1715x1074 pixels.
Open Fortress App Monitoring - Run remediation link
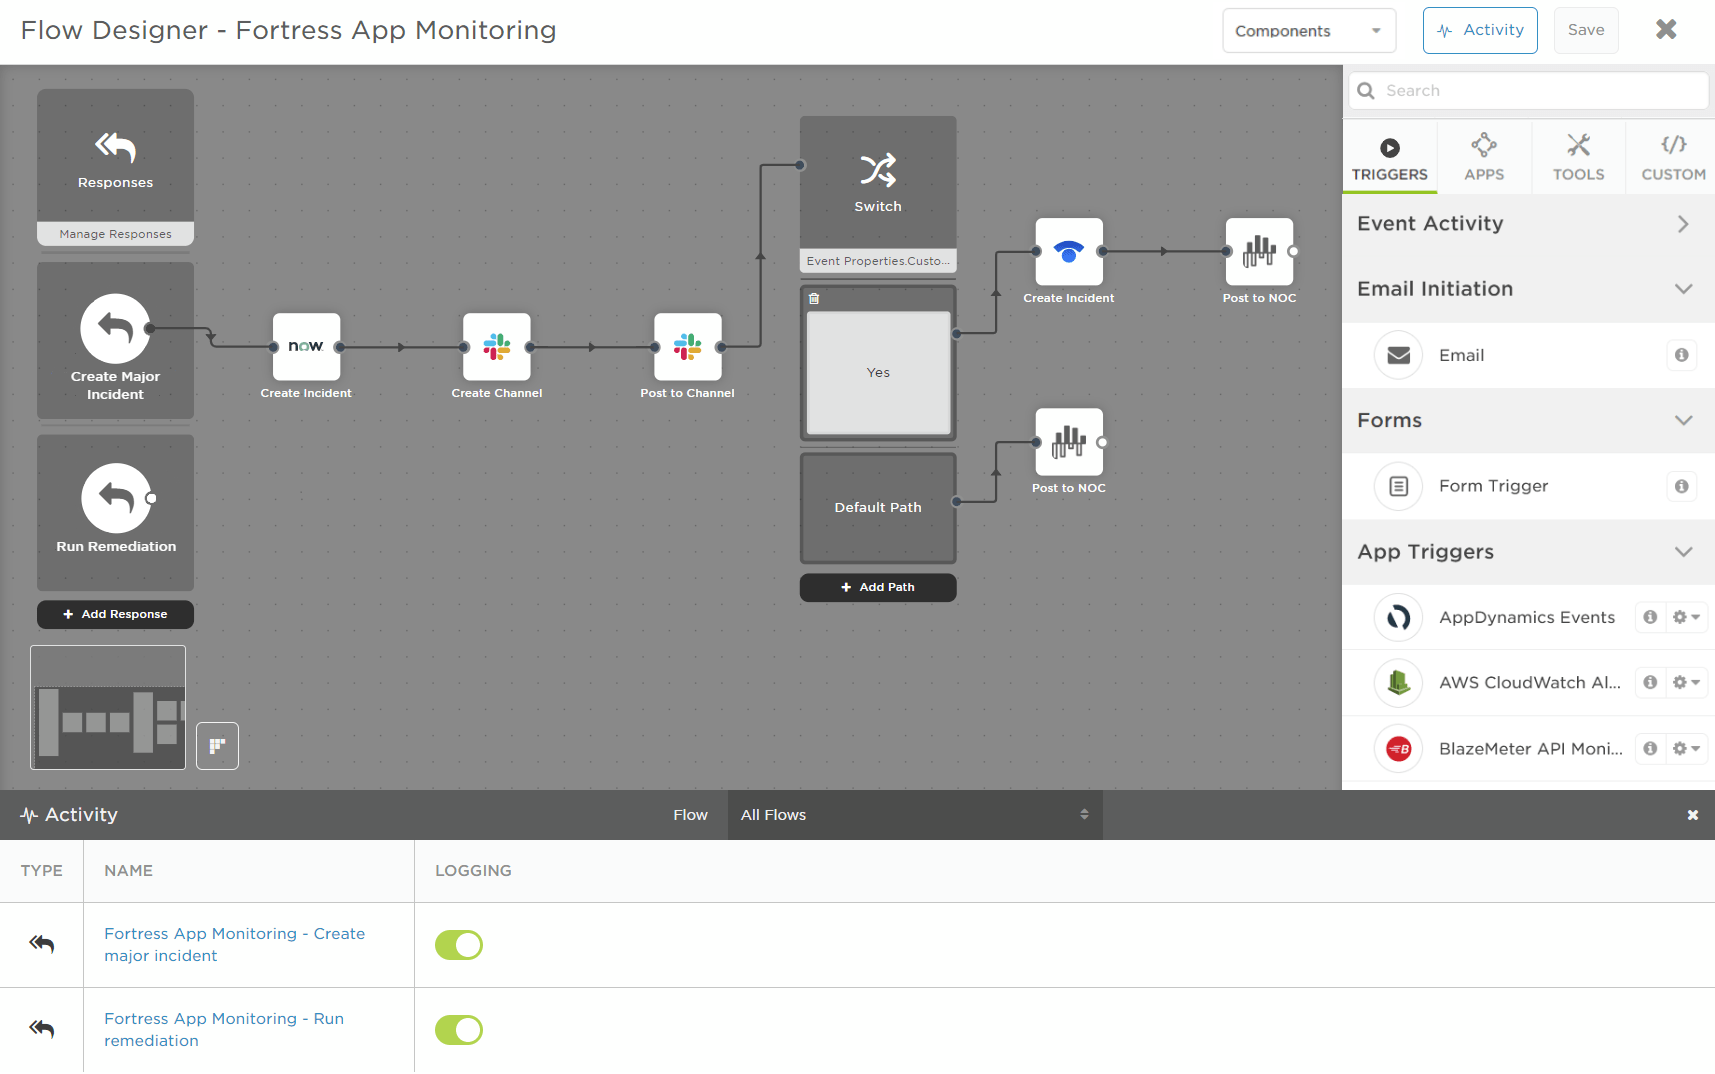tap(224, 1030)
